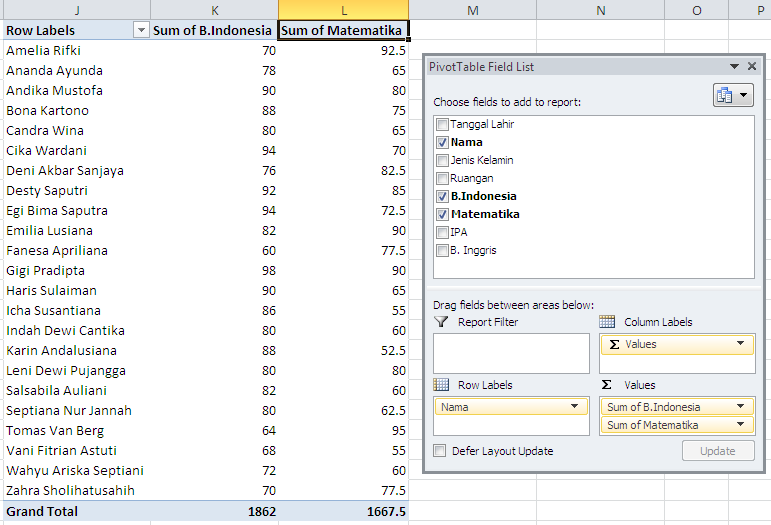The height and width of the screenshot is (525, 771).
Task: Select Tomas Van Berg's Matematika value 95
Action: [343, 431]
